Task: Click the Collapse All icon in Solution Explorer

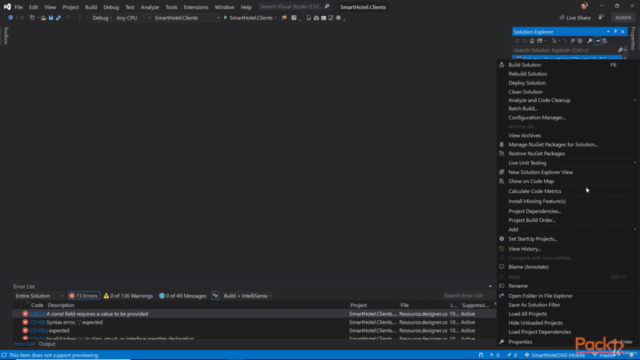Action: click(x=573, y=41)
